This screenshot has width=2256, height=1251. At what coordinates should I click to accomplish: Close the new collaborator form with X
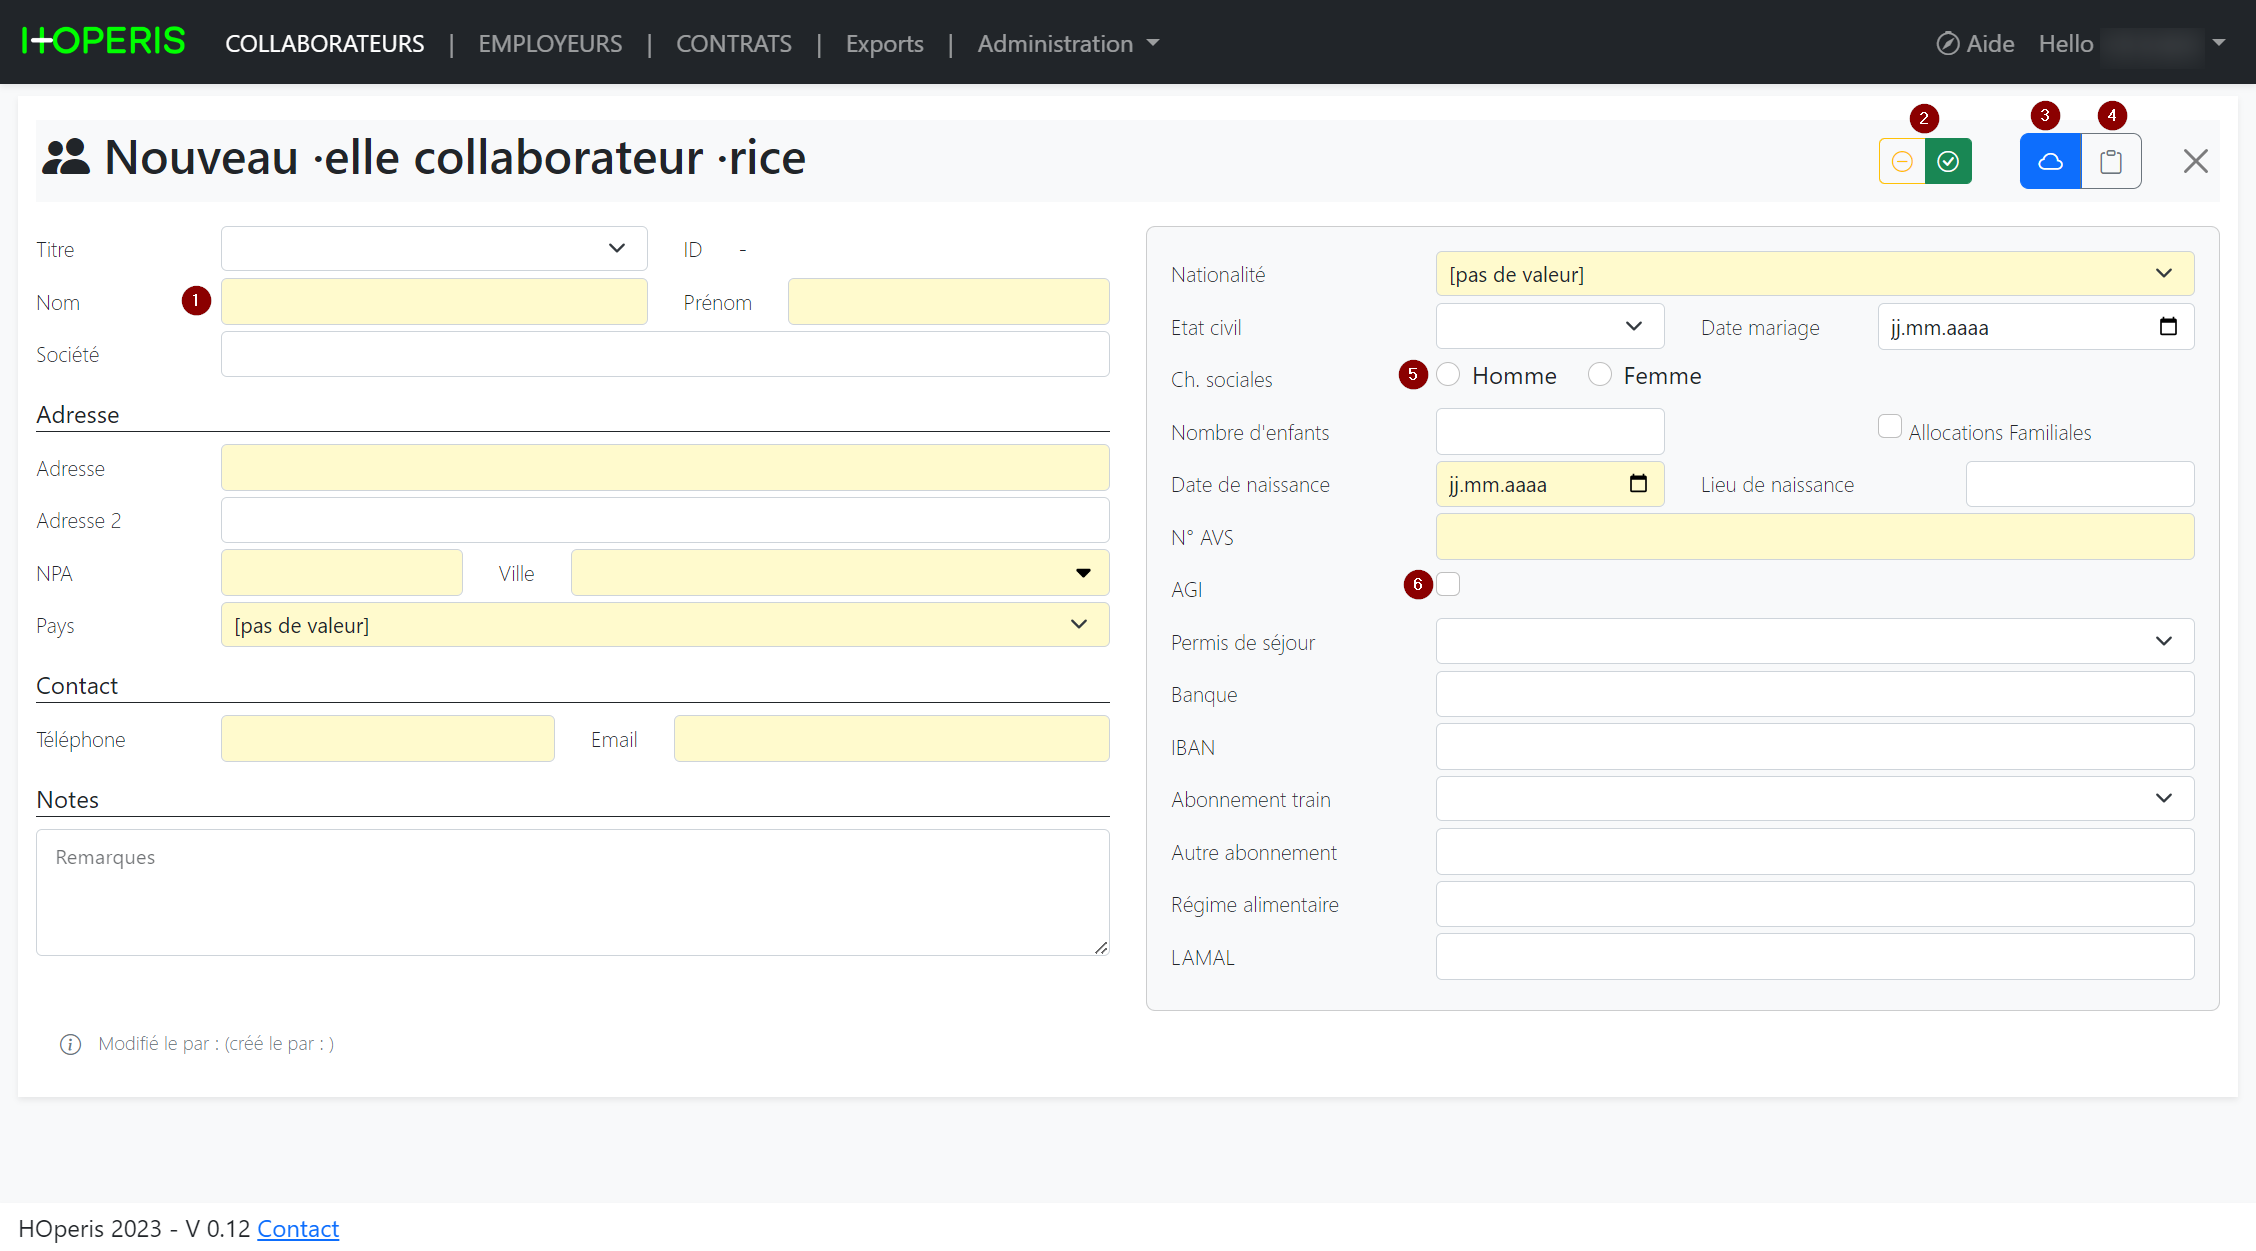click(2195, 161)
